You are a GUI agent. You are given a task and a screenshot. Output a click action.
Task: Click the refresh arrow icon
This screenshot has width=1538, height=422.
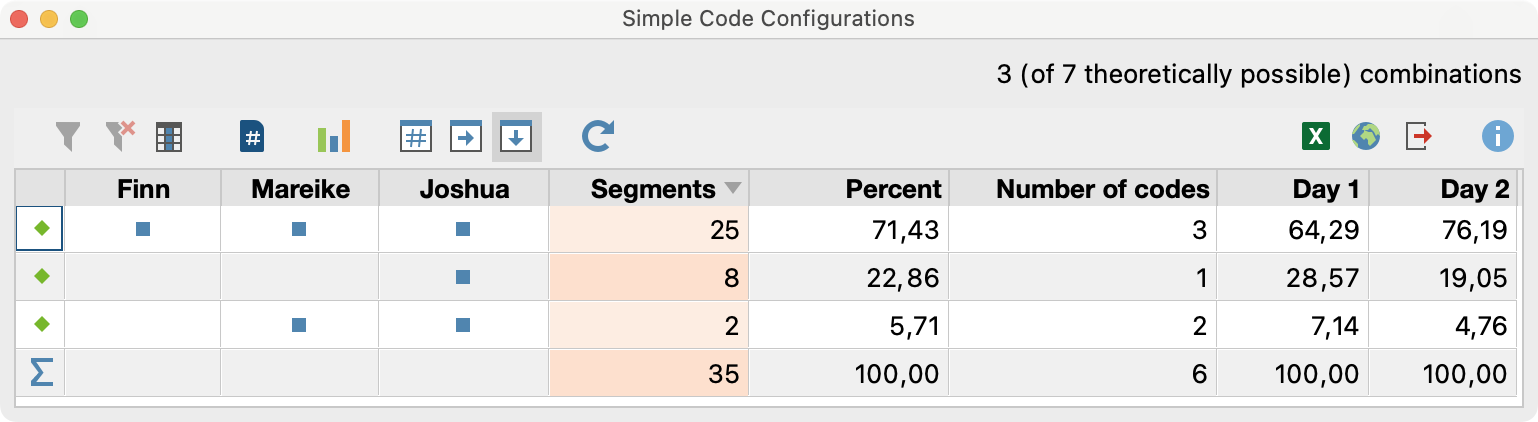click(x=597, y=137)
